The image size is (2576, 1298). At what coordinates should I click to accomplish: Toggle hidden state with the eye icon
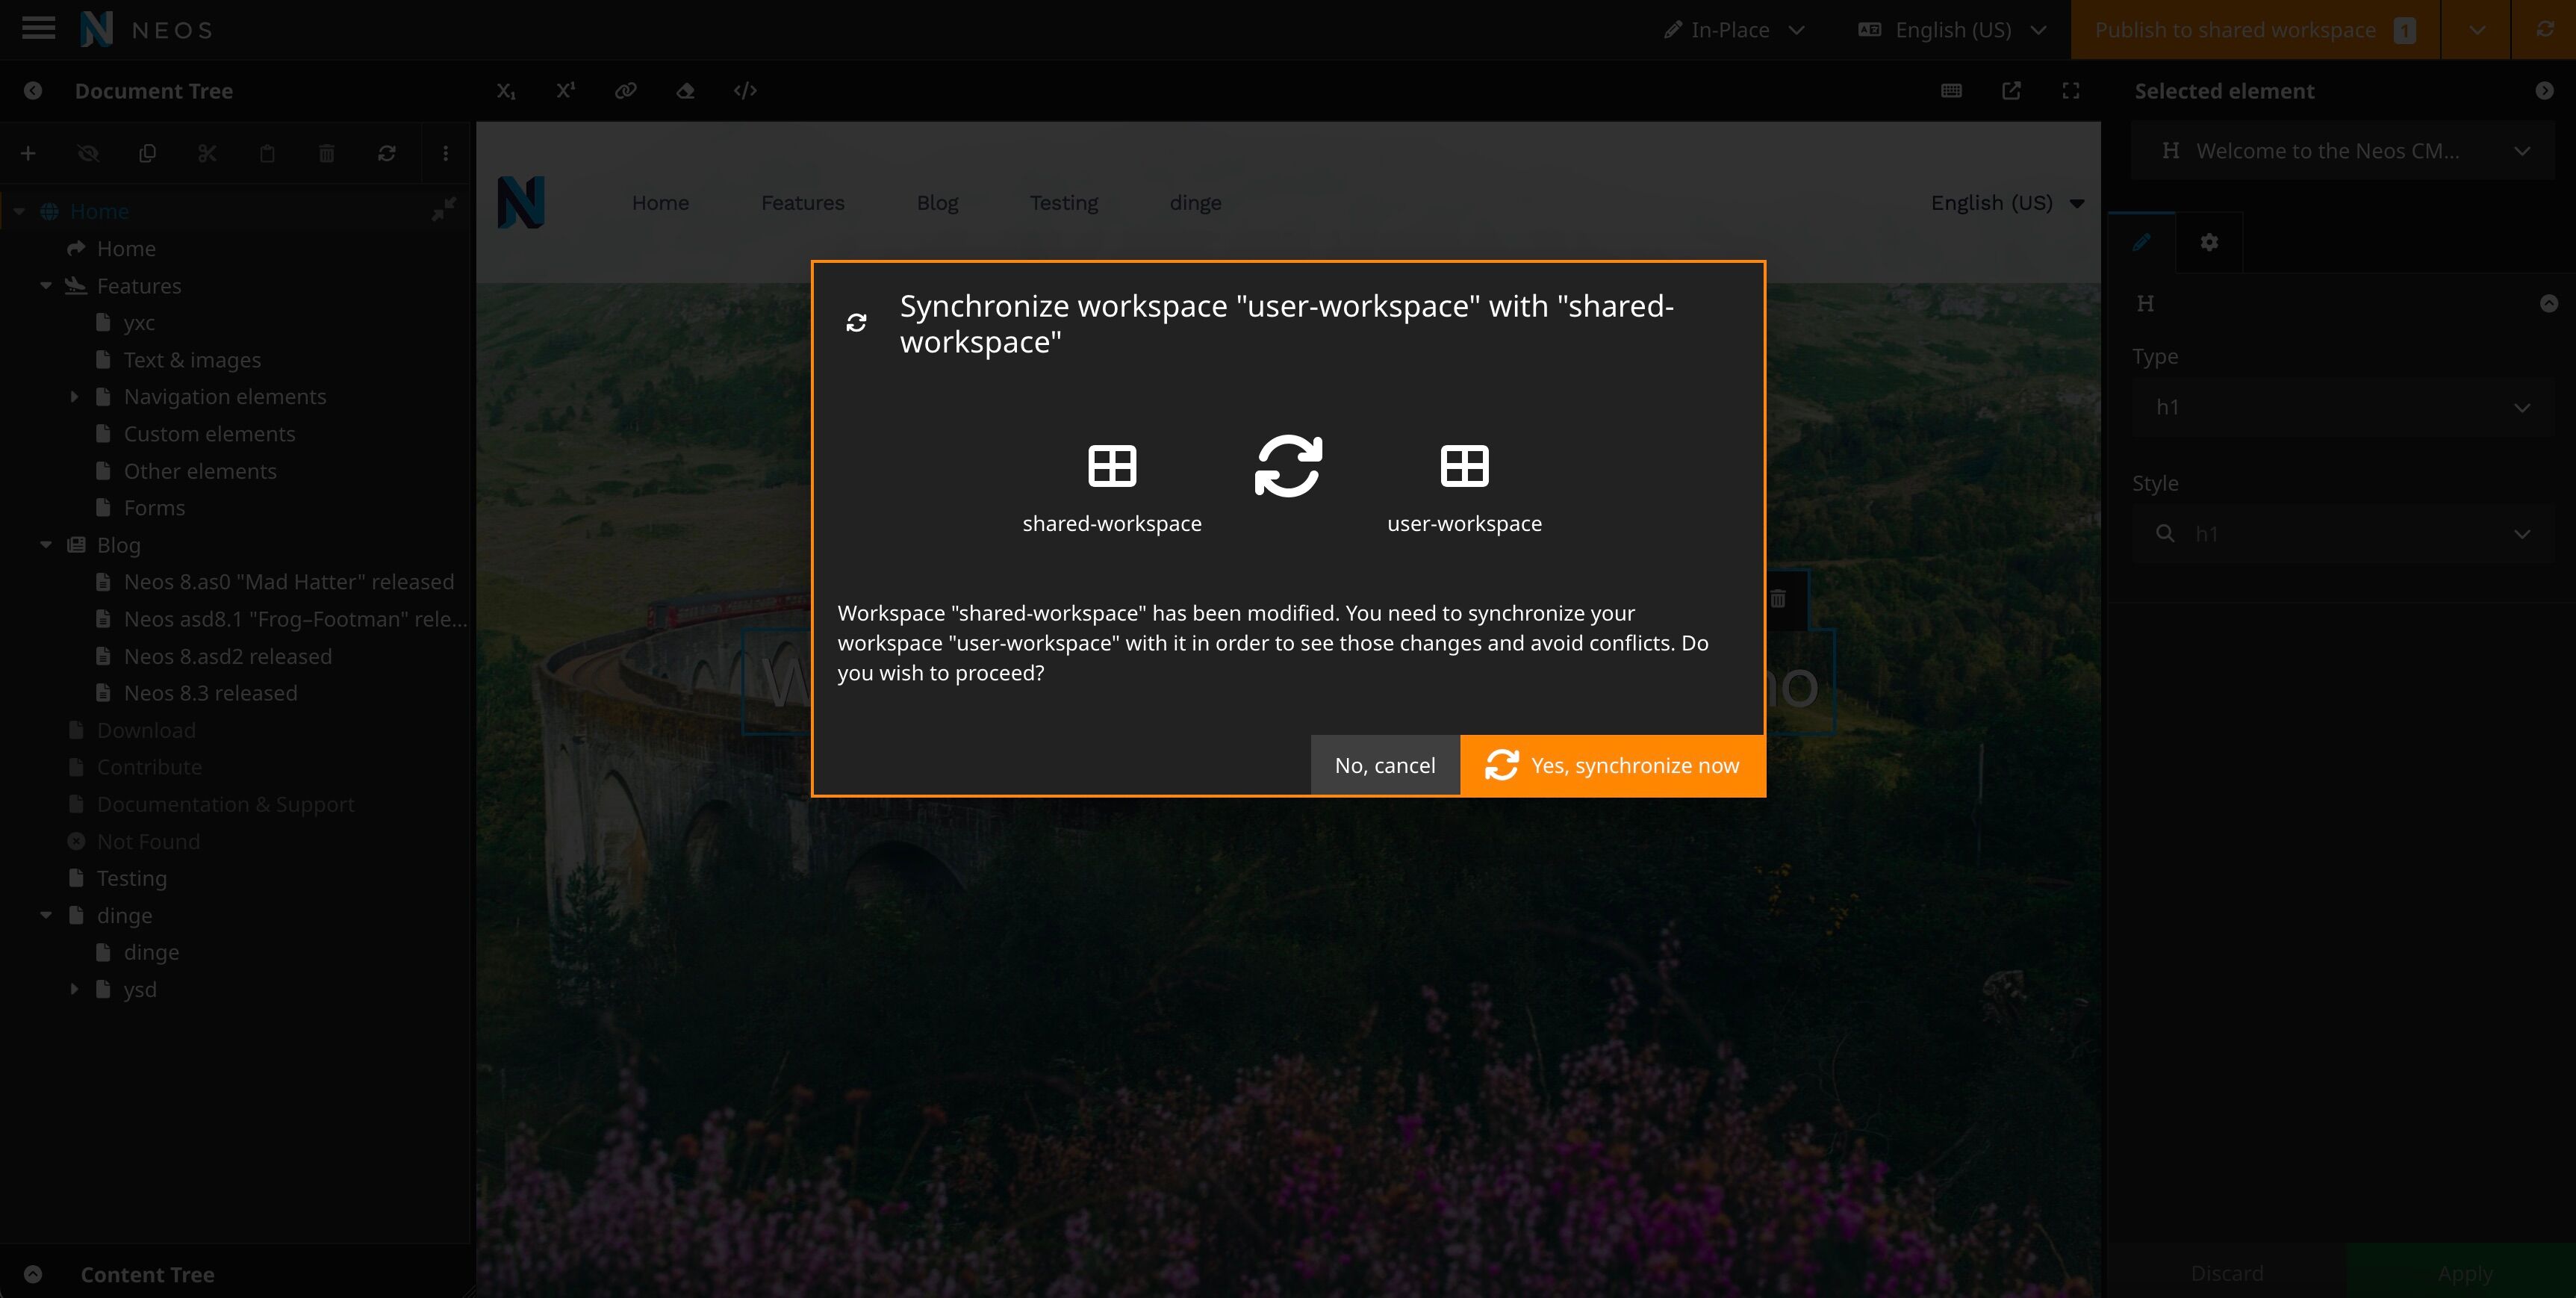87,153
